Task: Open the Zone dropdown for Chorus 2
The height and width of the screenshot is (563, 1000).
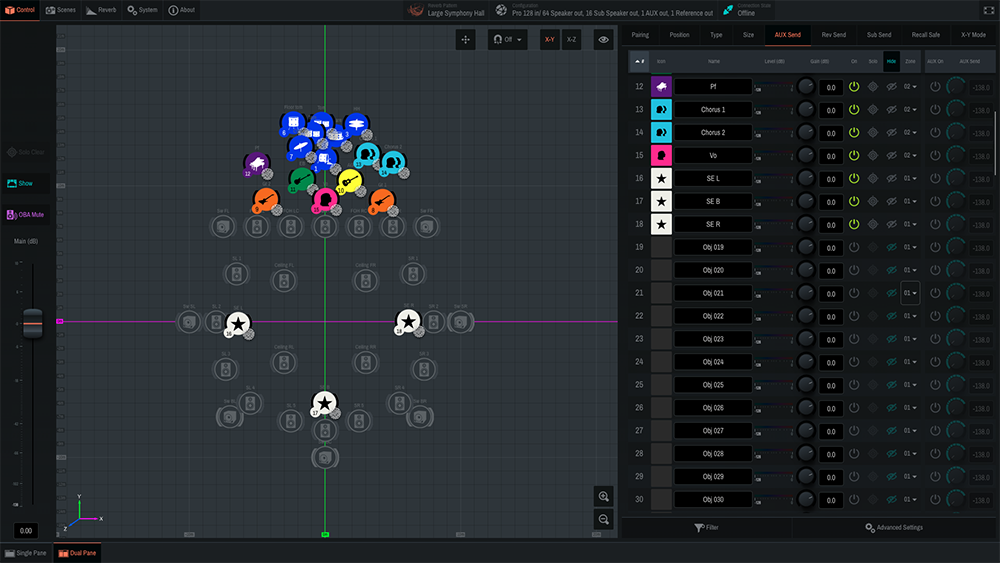Action: point(910,133)
